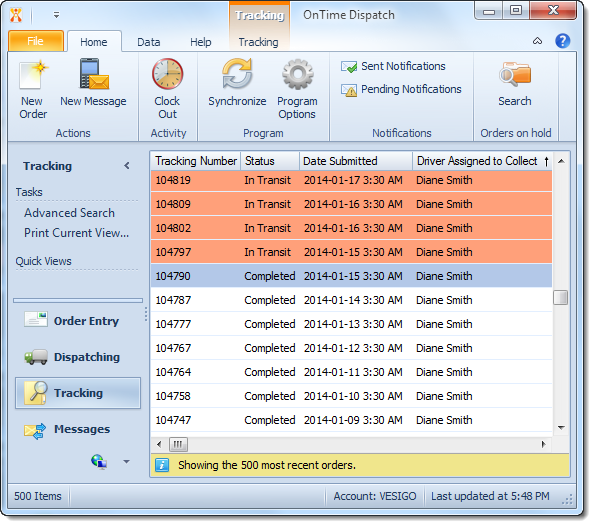
Task: Open the quick access toolbar dropdown
Action: click(x=56, y=15)
